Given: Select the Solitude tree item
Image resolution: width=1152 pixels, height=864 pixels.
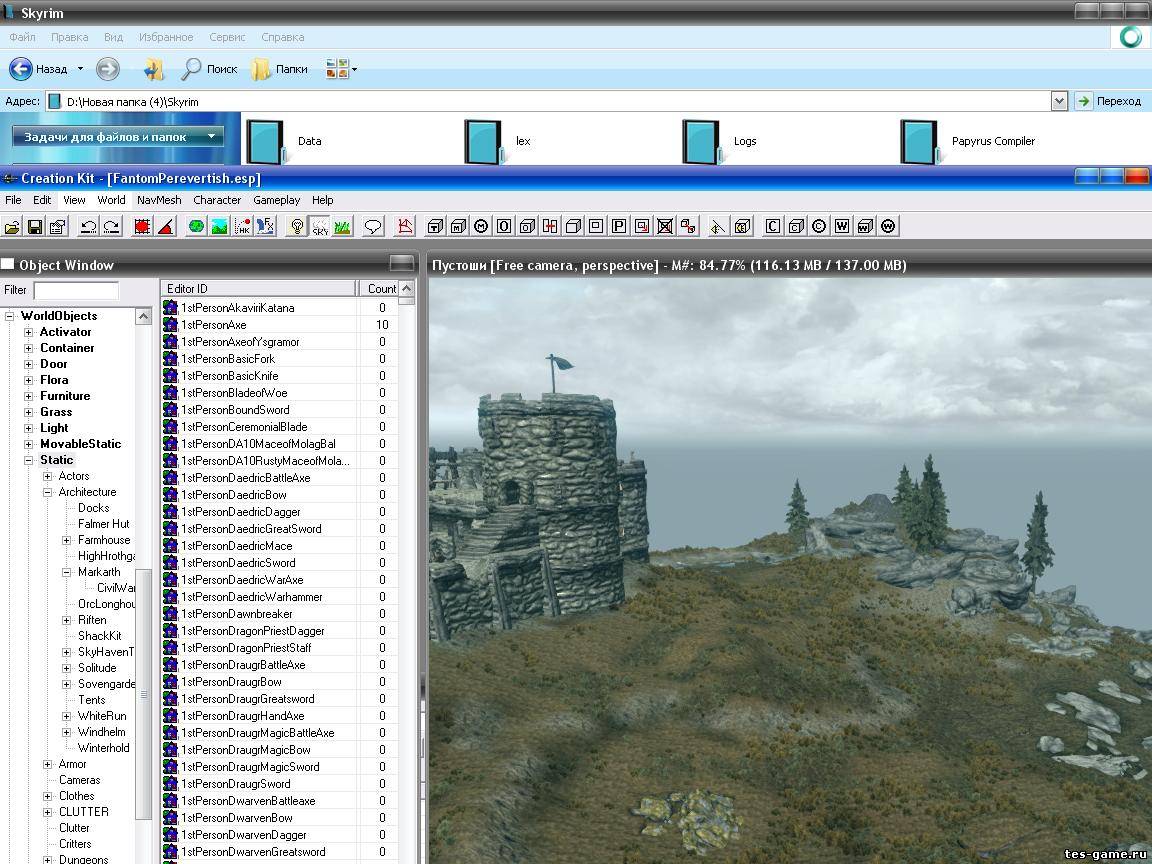Looking at the screenshot, I should 97,668.
